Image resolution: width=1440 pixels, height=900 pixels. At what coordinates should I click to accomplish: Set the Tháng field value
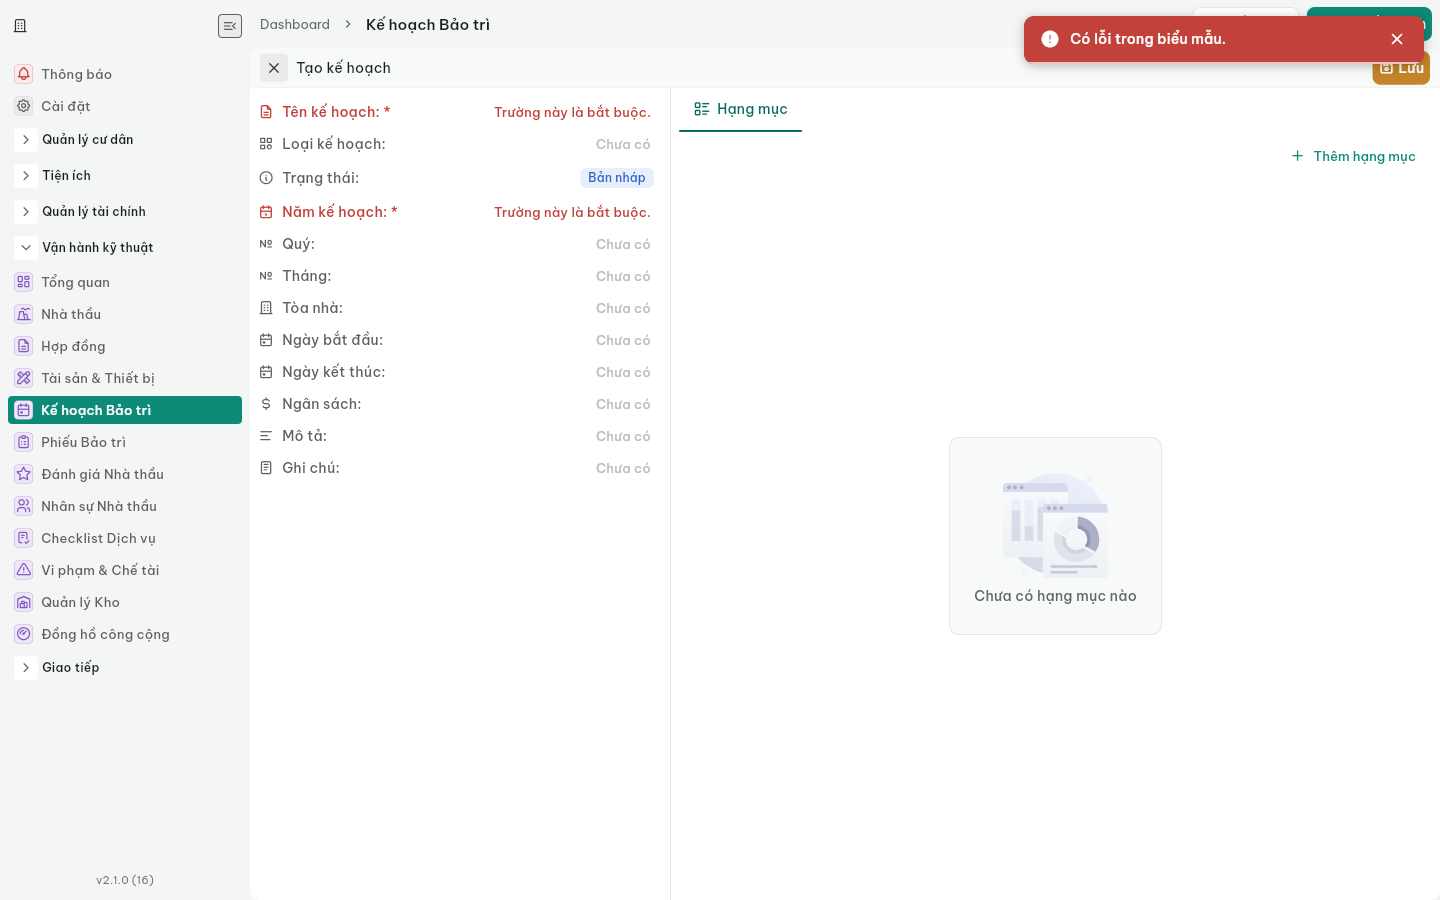click(x=623, y=276)
